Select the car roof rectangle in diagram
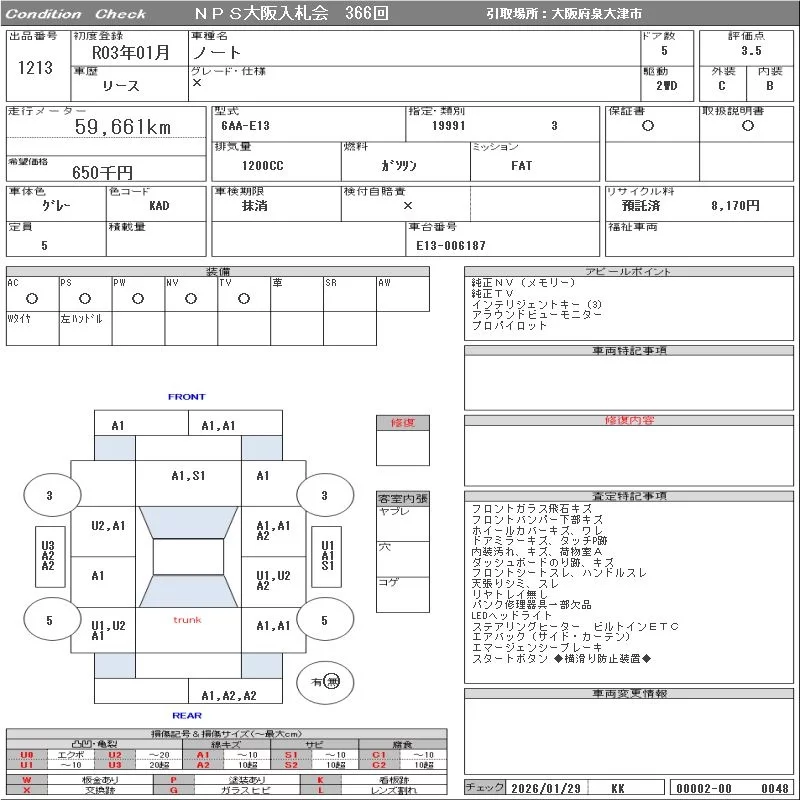The width and height of the screenshot is (800, 800). (187, 557)
